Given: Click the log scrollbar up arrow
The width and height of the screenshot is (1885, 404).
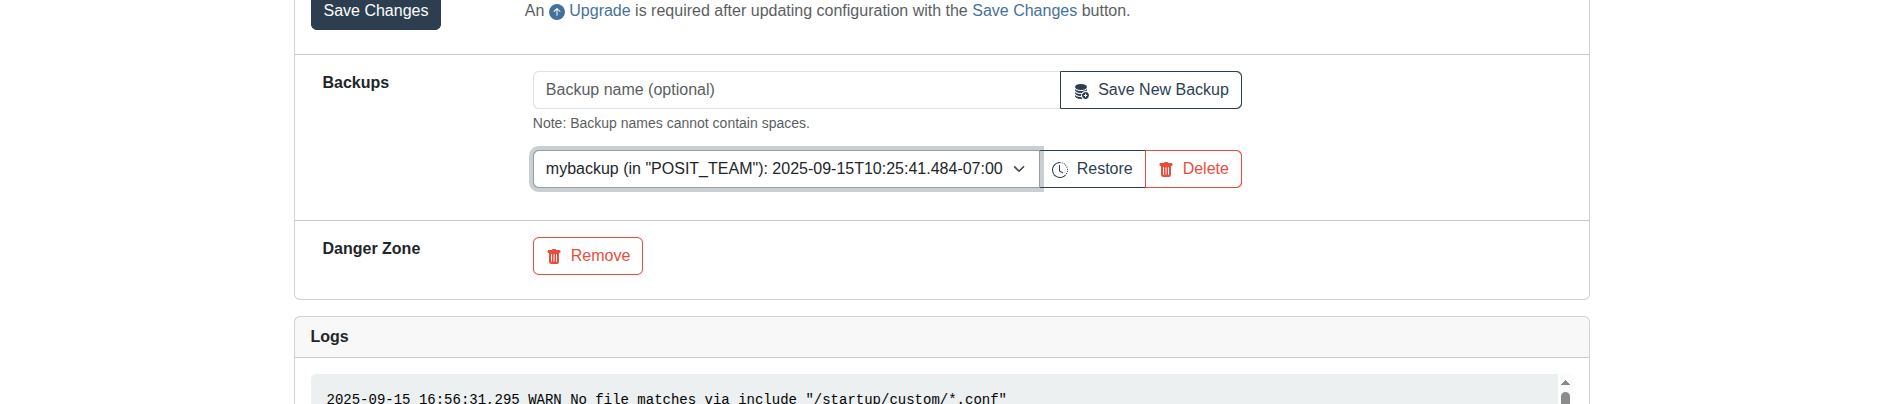Looking at the screenshot, I should click(x=1565, y=382).
